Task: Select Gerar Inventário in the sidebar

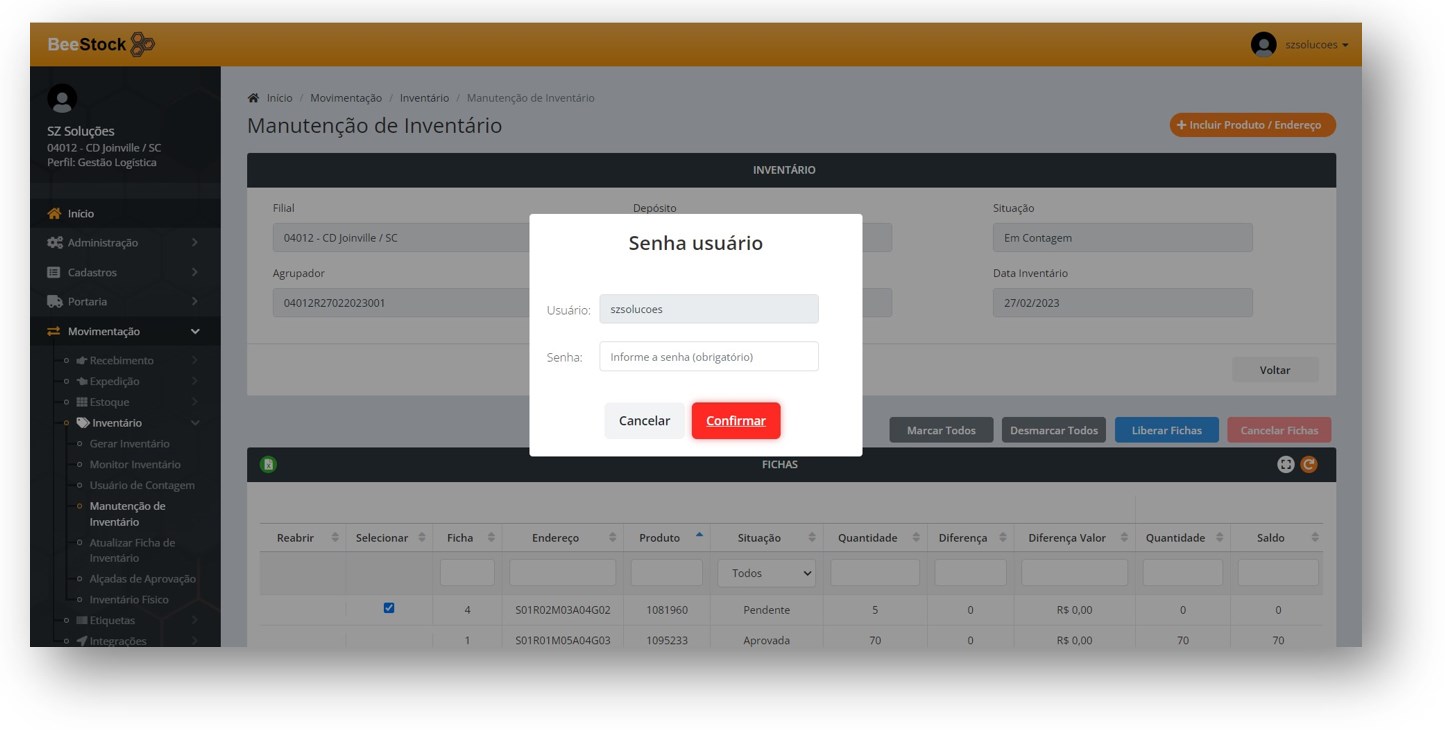Action: coord(130,444)
